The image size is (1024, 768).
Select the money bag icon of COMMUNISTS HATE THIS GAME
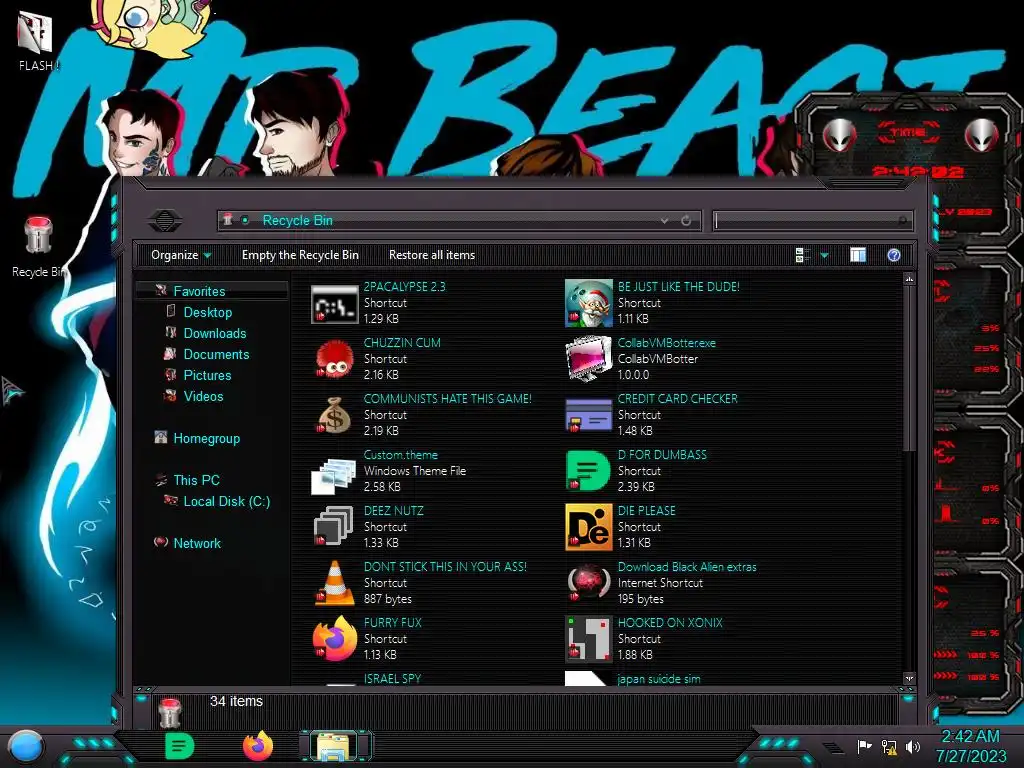coord(334,415)
